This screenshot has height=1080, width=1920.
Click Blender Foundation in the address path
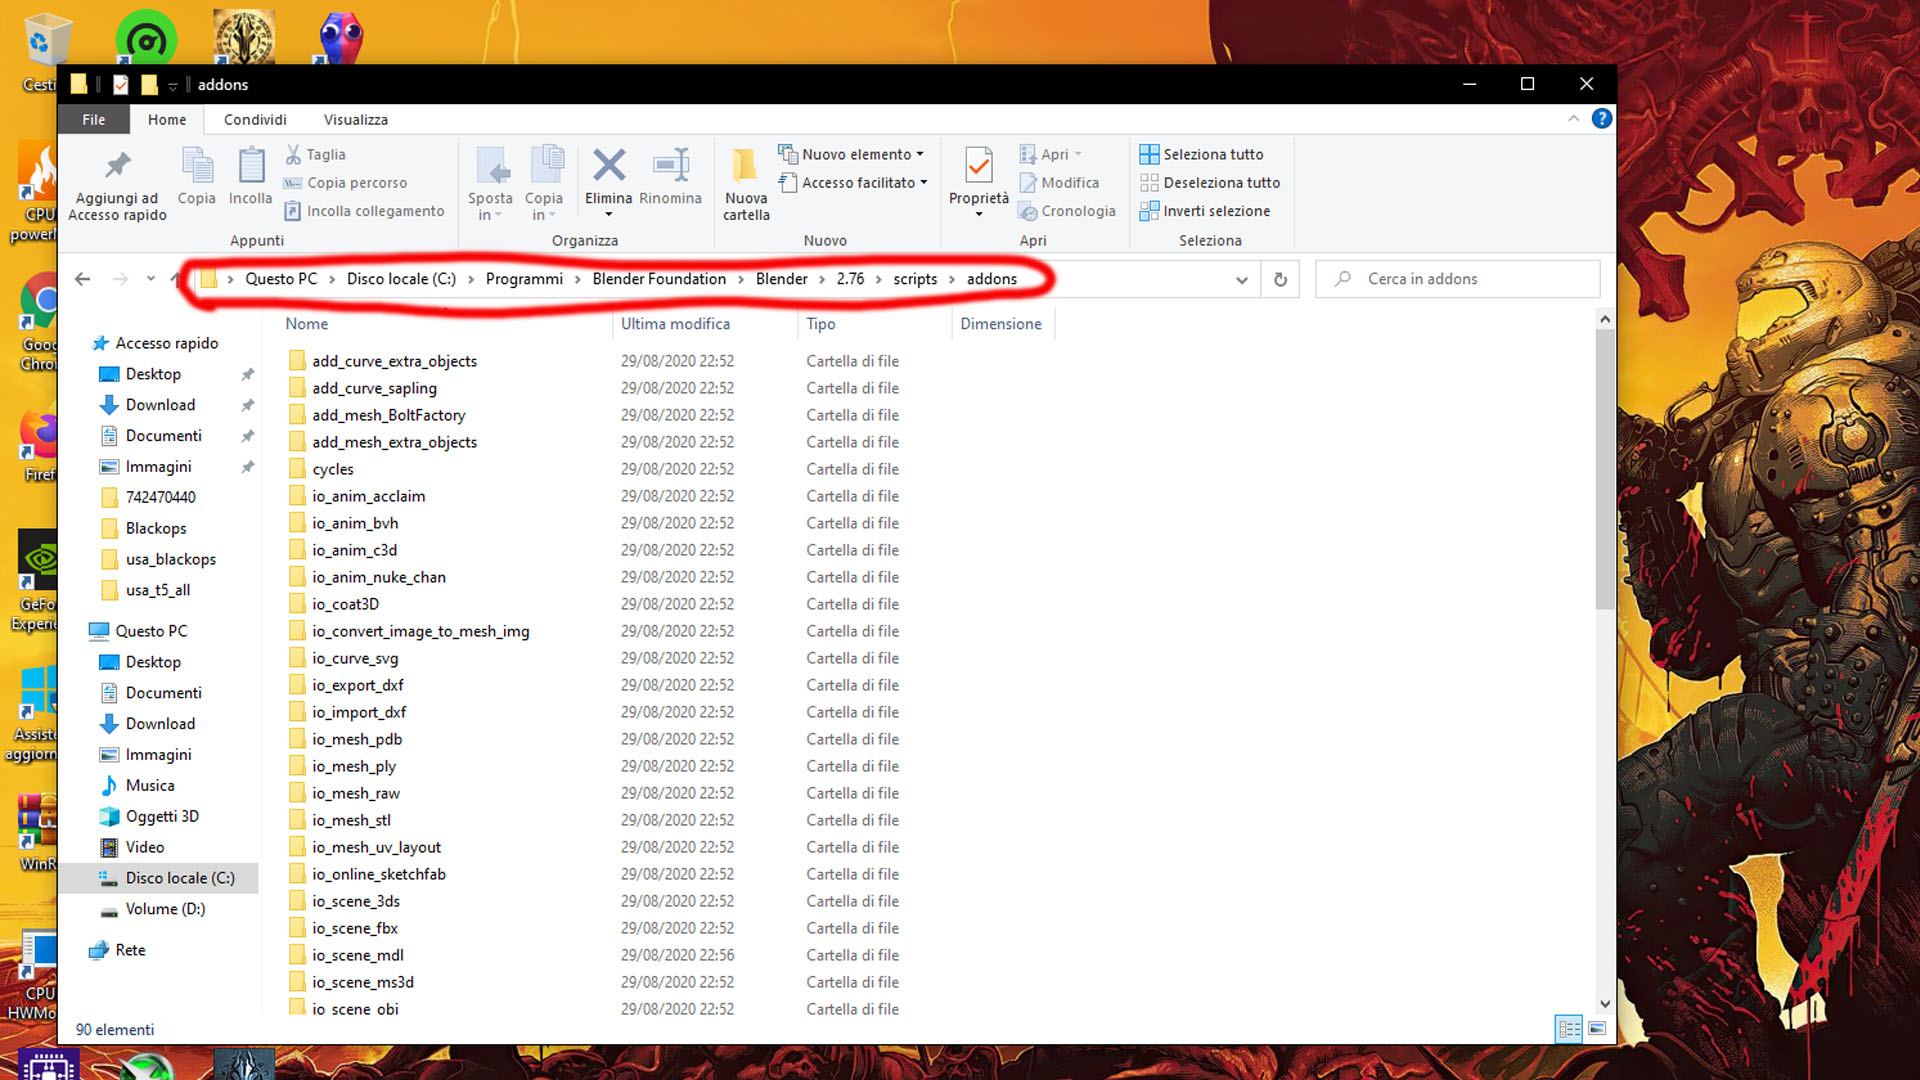pos(659,279)
